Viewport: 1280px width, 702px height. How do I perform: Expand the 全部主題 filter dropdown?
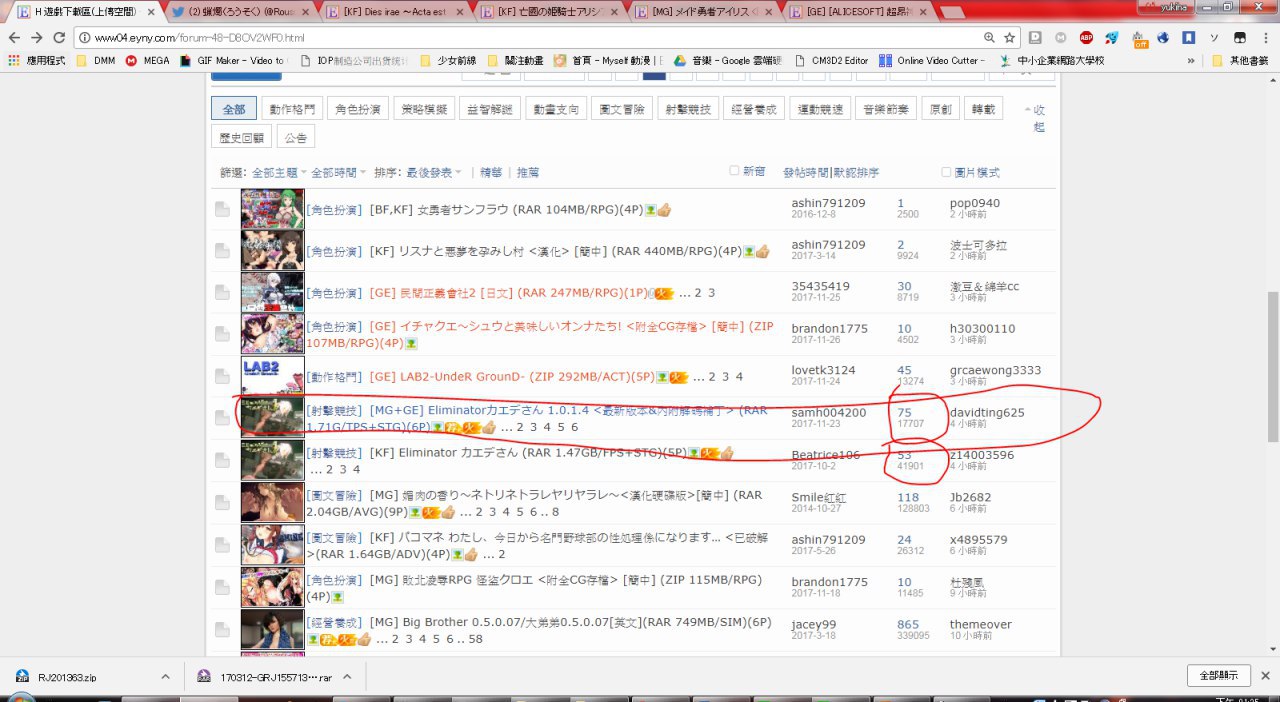coord(278,172)
